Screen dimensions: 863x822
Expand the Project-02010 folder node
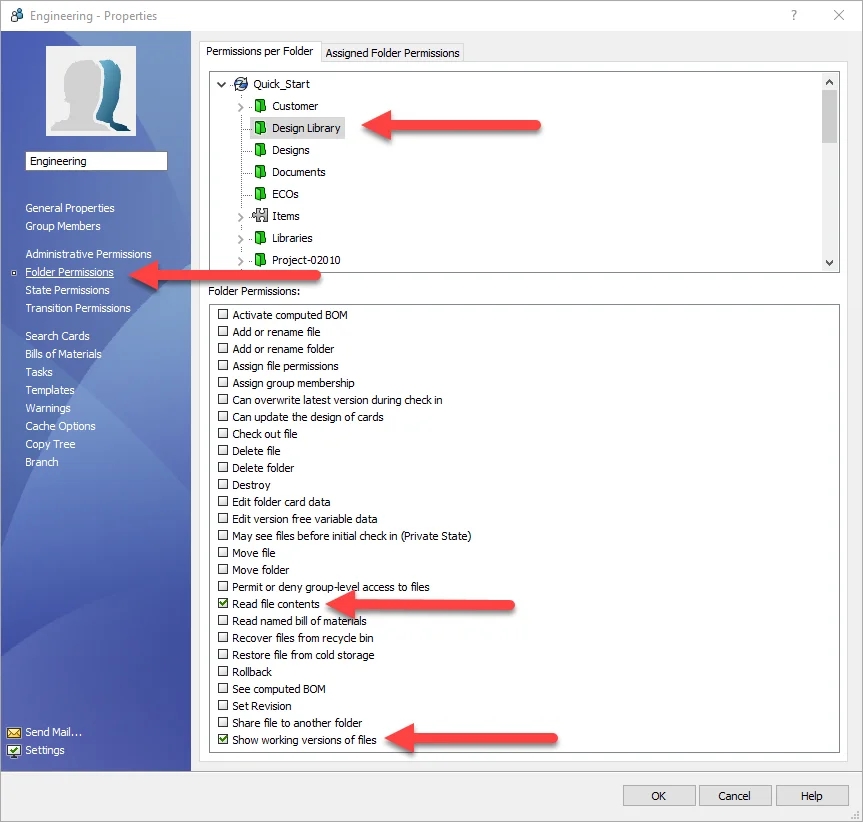pyautogui.click(x=241, y=261)
